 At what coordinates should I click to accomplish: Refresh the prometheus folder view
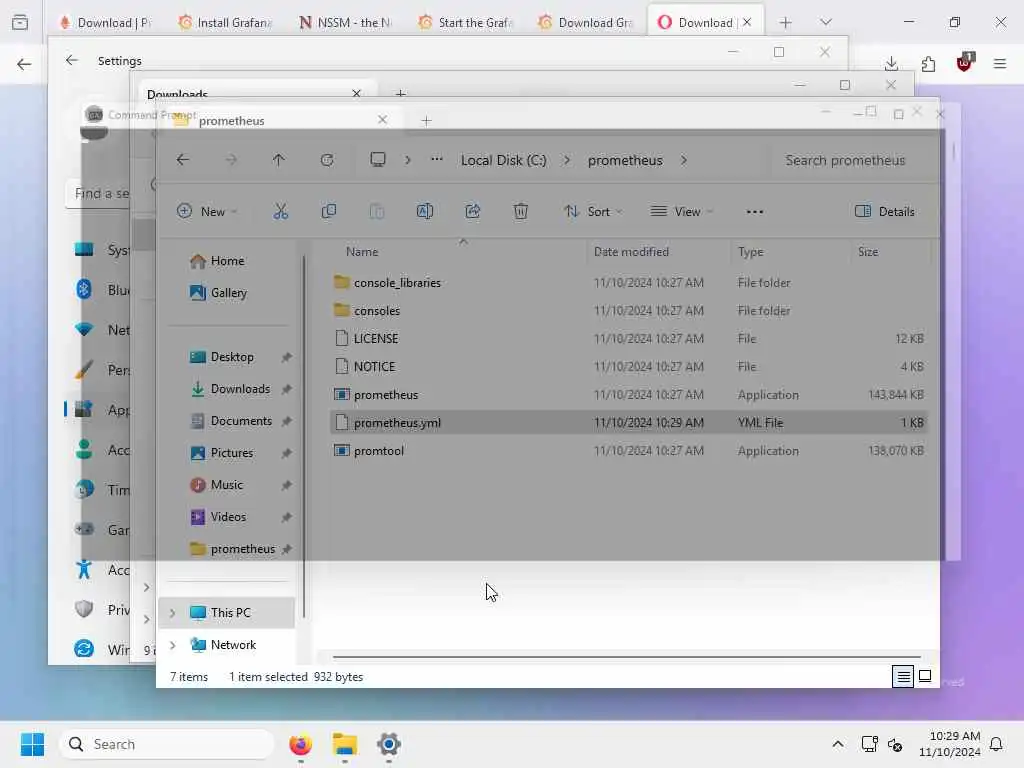[327, 160]
